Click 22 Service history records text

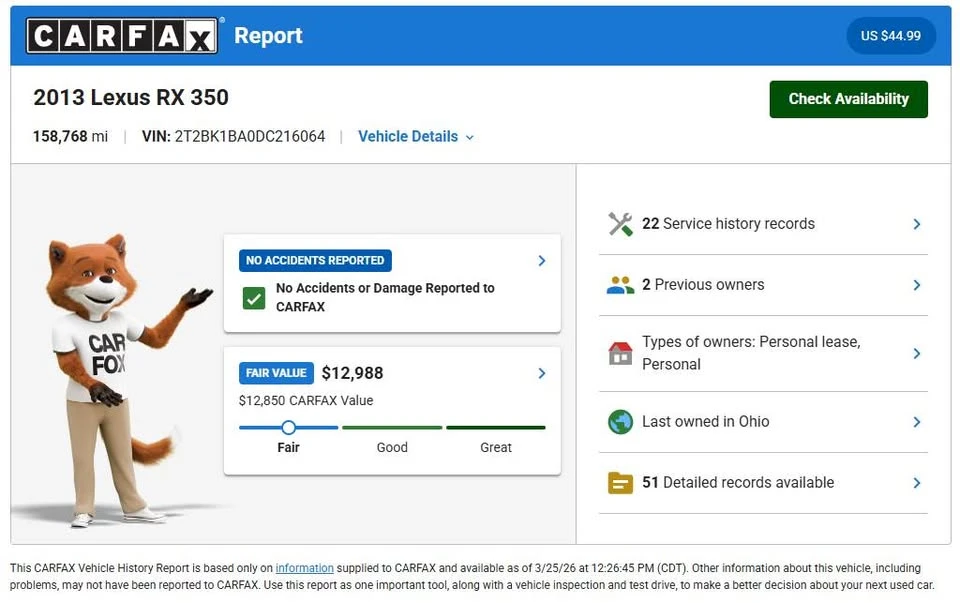pyautogui.click(x=728, y=224)
